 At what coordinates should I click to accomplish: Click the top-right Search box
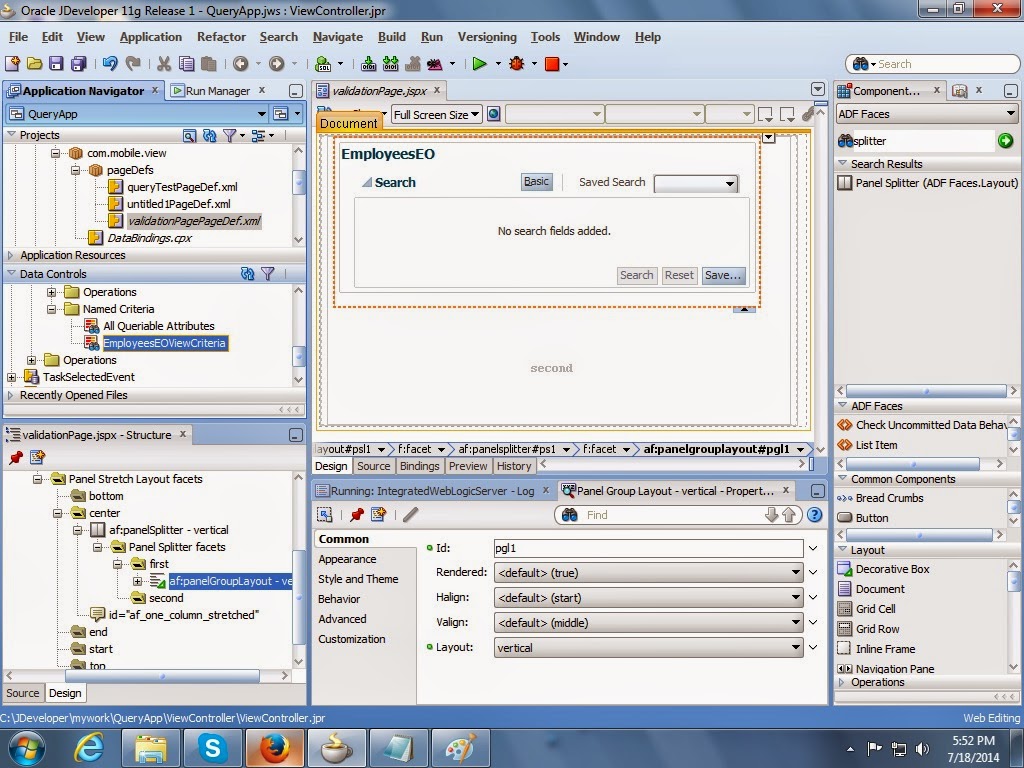point(933,64)
